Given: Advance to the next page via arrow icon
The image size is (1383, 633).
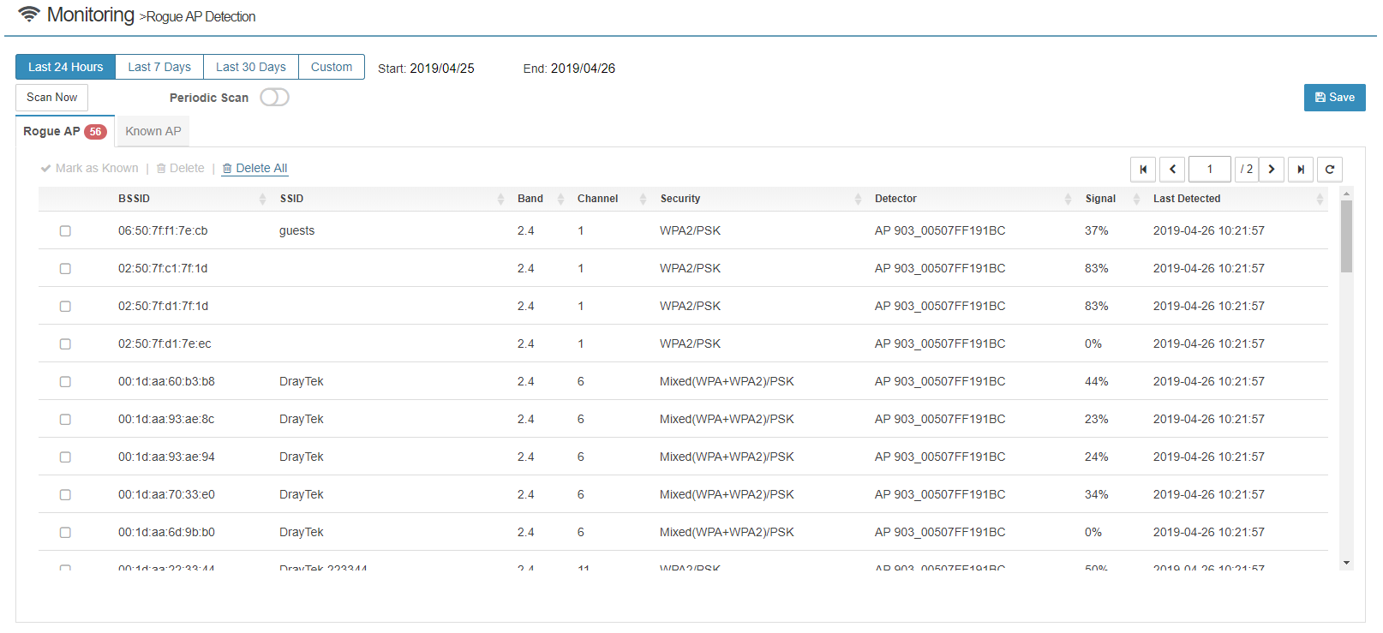Looking at the screenshot, I should click(x=1271, y=169).
